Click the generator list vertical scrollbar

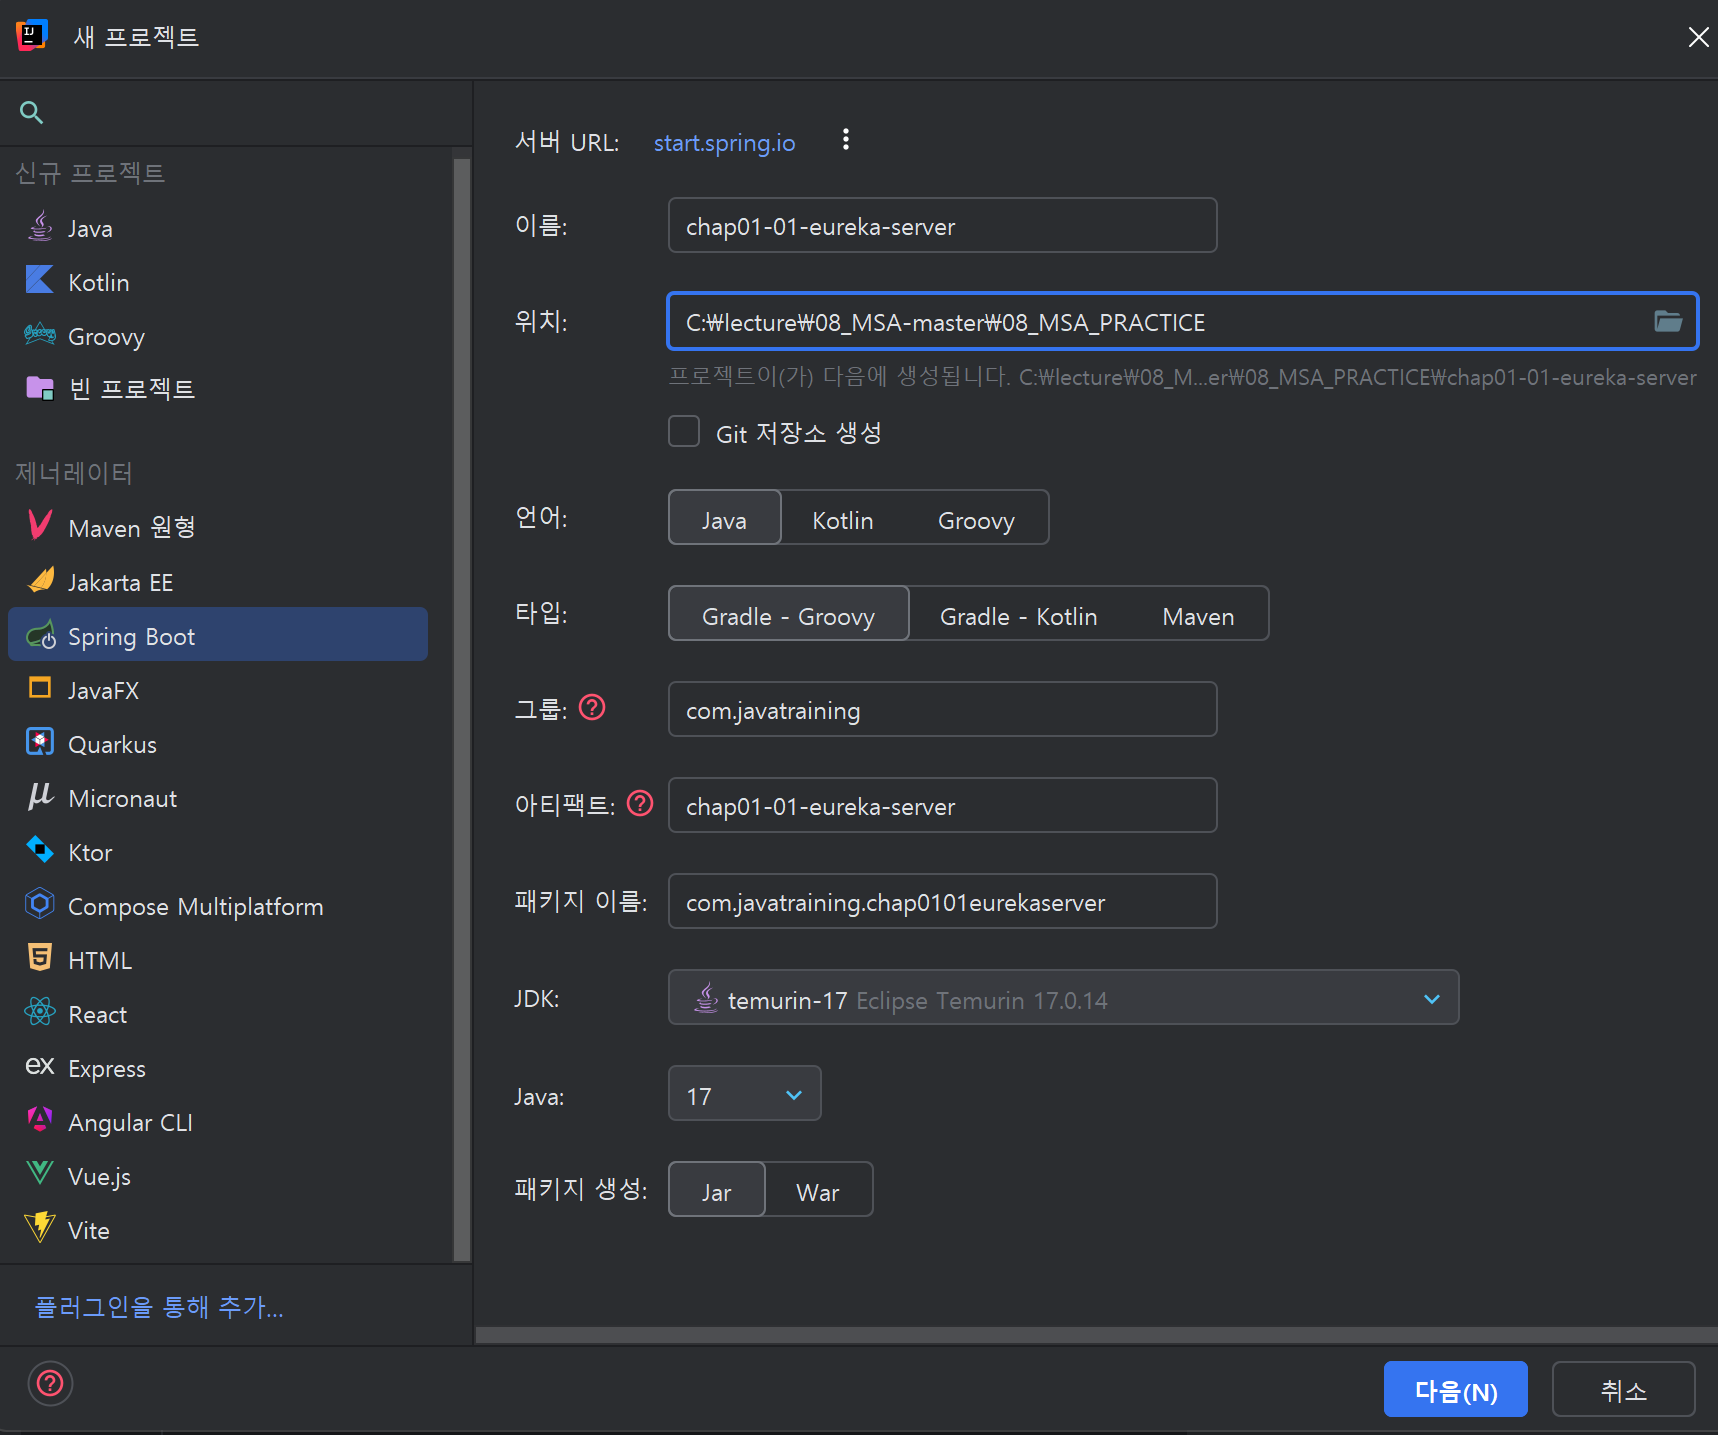point(462,708)
